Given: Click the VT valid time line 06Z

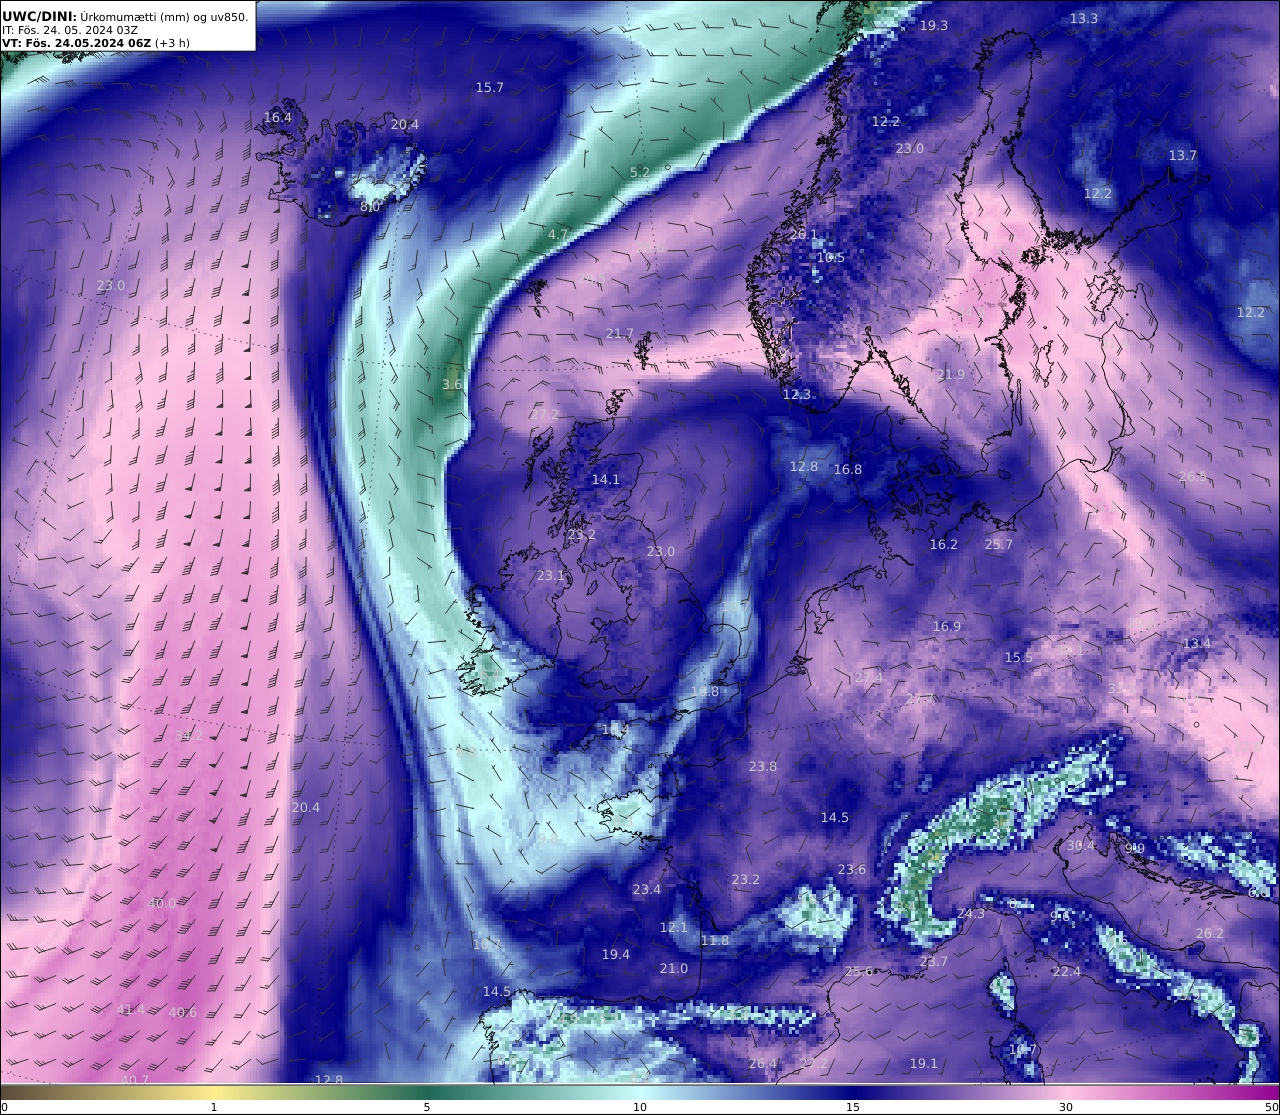Looking at the screenshot, I should (x=96, y=43).
